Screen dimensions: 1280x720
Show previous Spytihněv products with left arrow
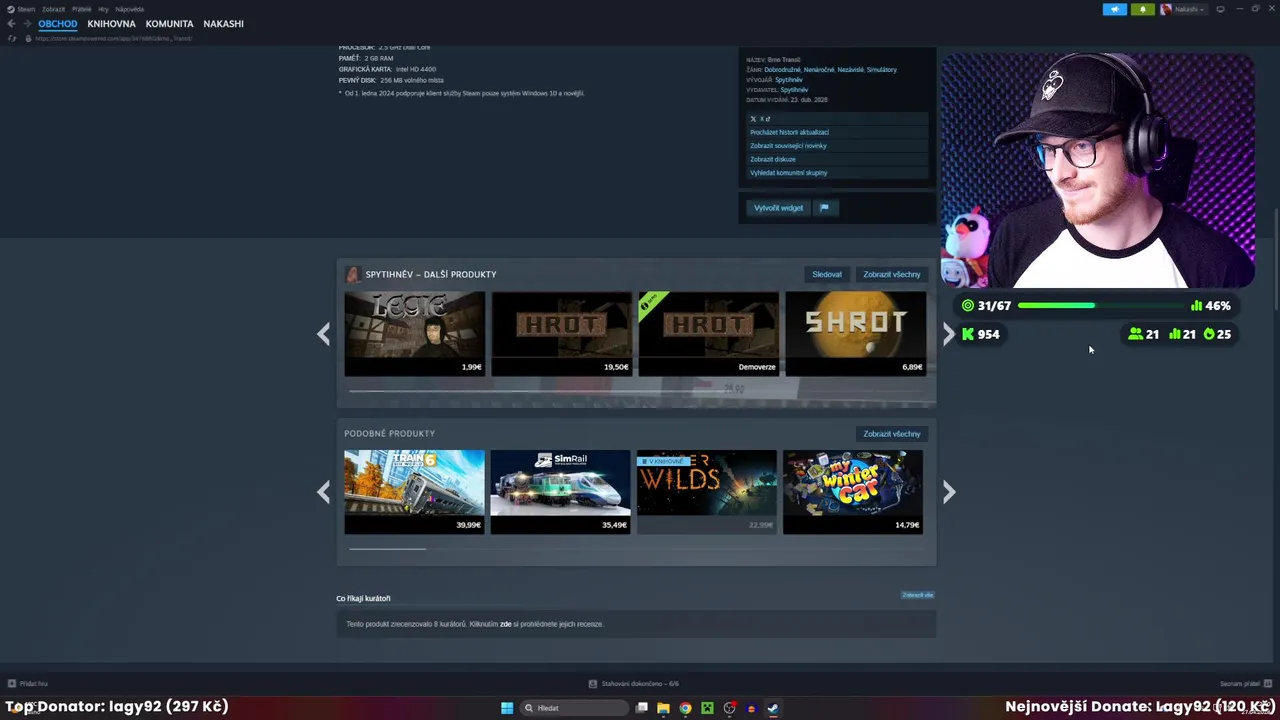pos(323,334)
